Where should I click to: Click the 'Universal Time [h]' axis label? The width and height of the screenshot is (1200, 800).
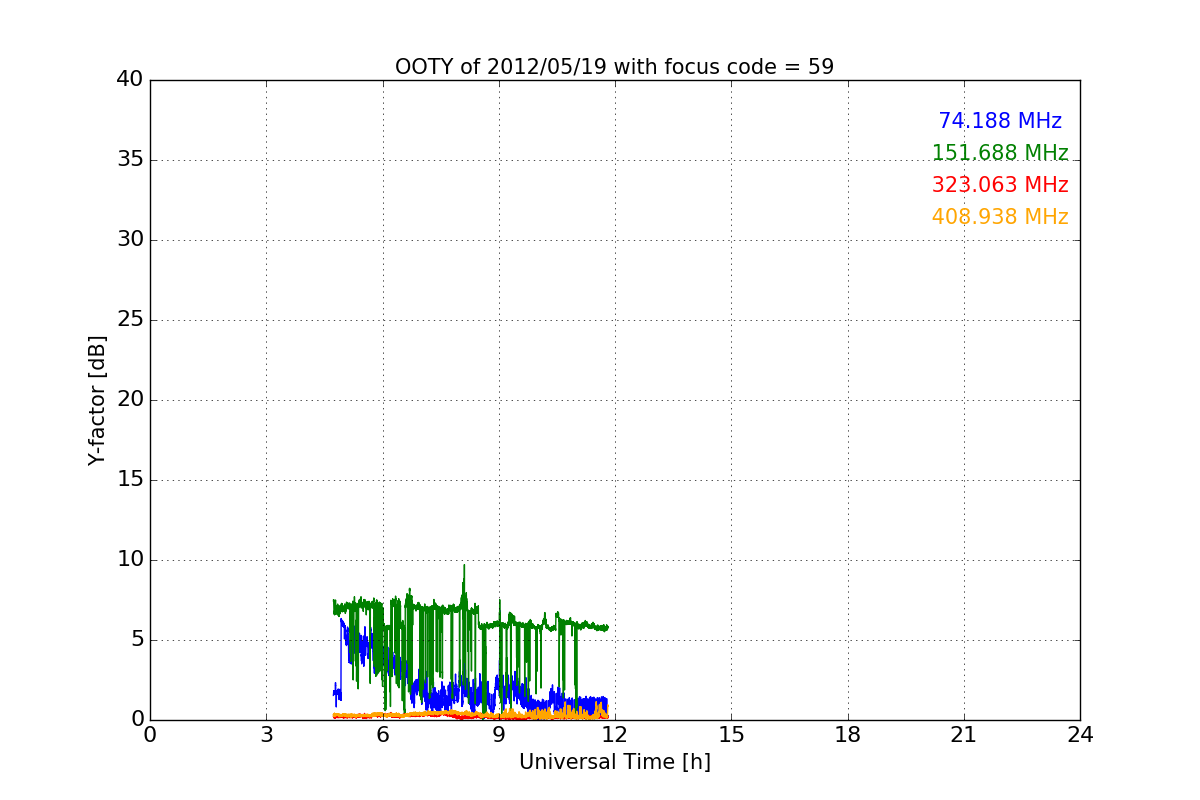point(614,762)
